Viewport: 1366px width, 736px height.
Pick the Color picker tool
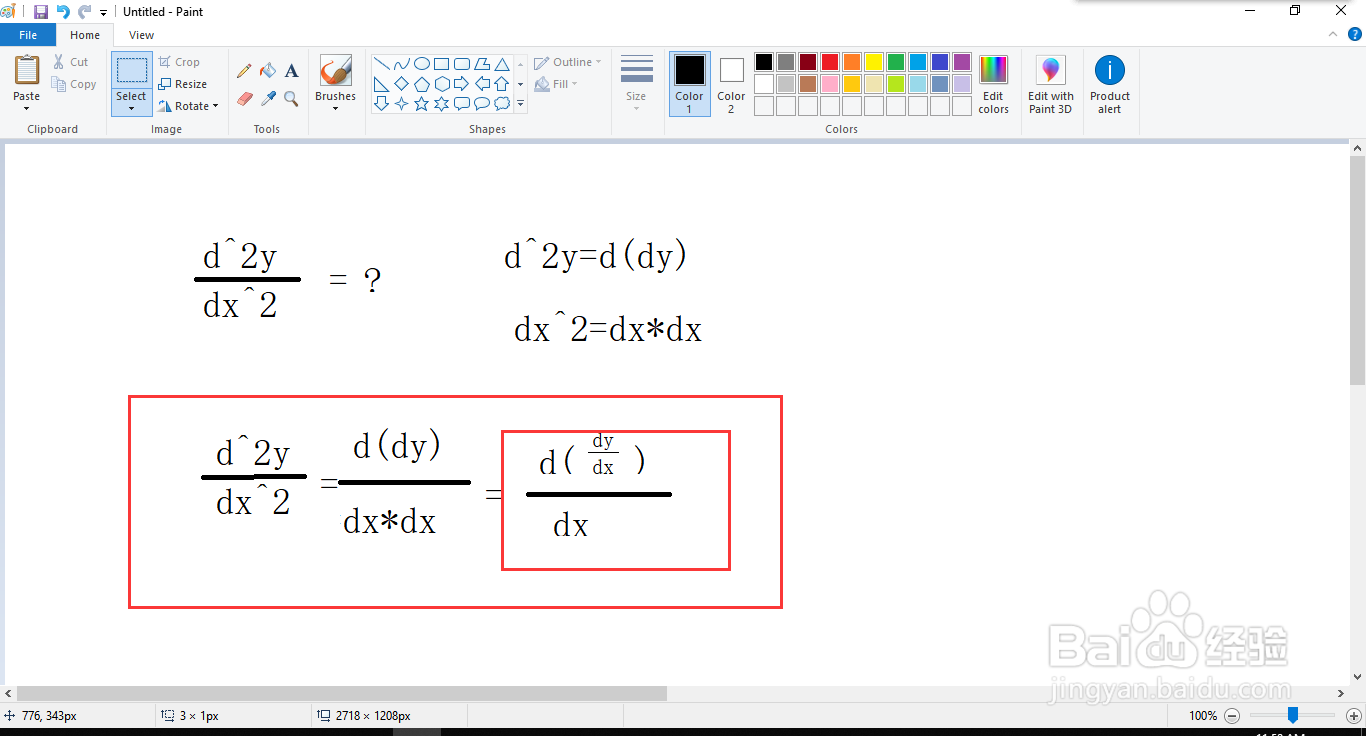click(267, 98)
